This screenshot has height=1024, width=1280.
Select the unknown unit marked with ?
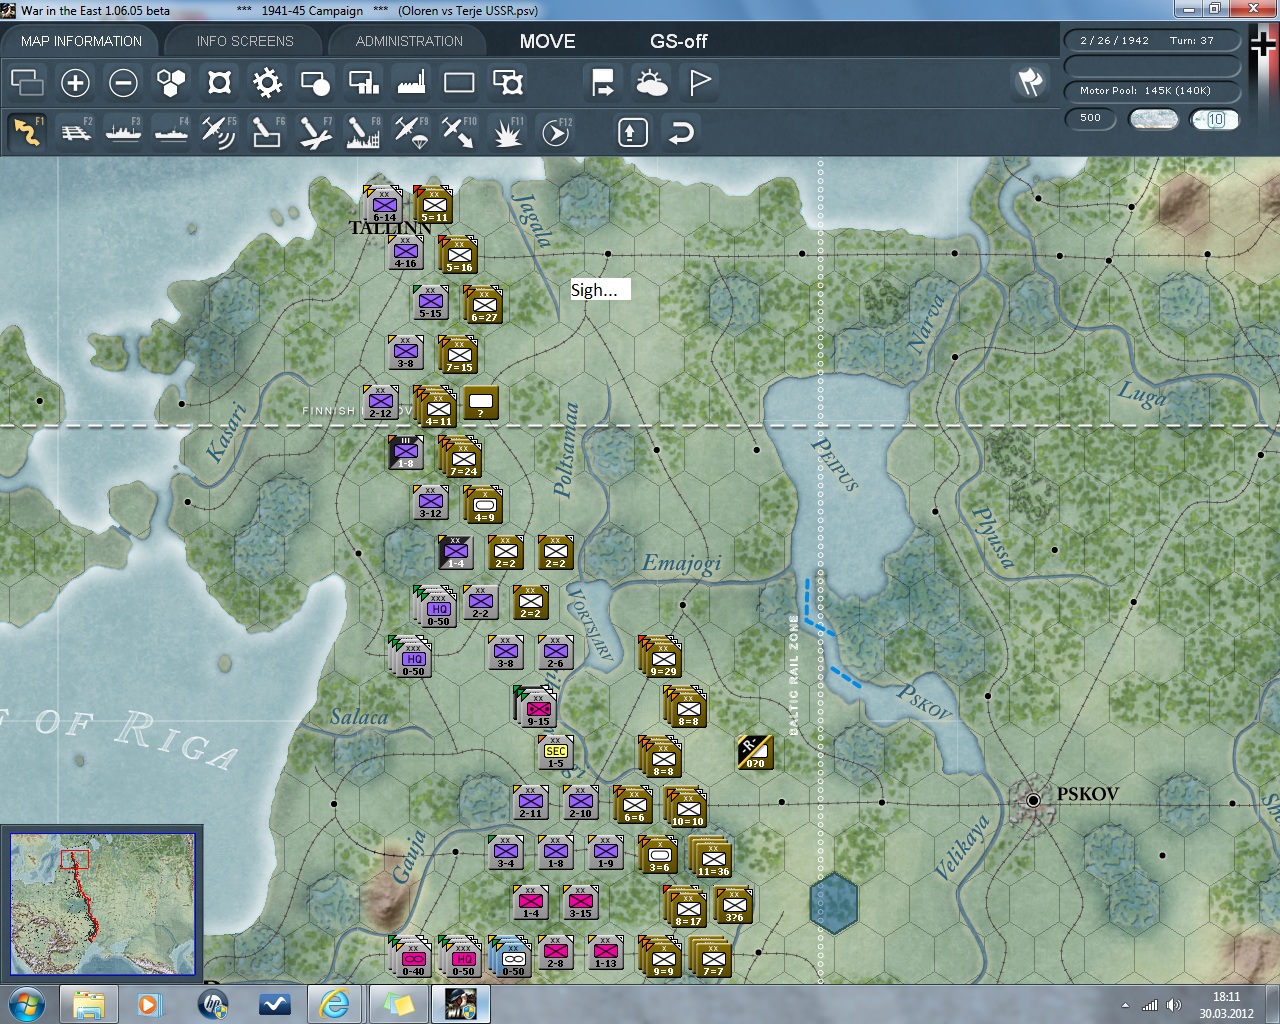(x=481, y=403)
